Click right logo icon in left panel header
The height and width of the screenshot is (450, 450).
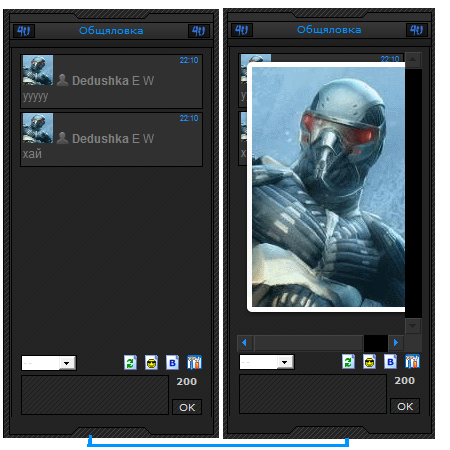tap(199, 31)
